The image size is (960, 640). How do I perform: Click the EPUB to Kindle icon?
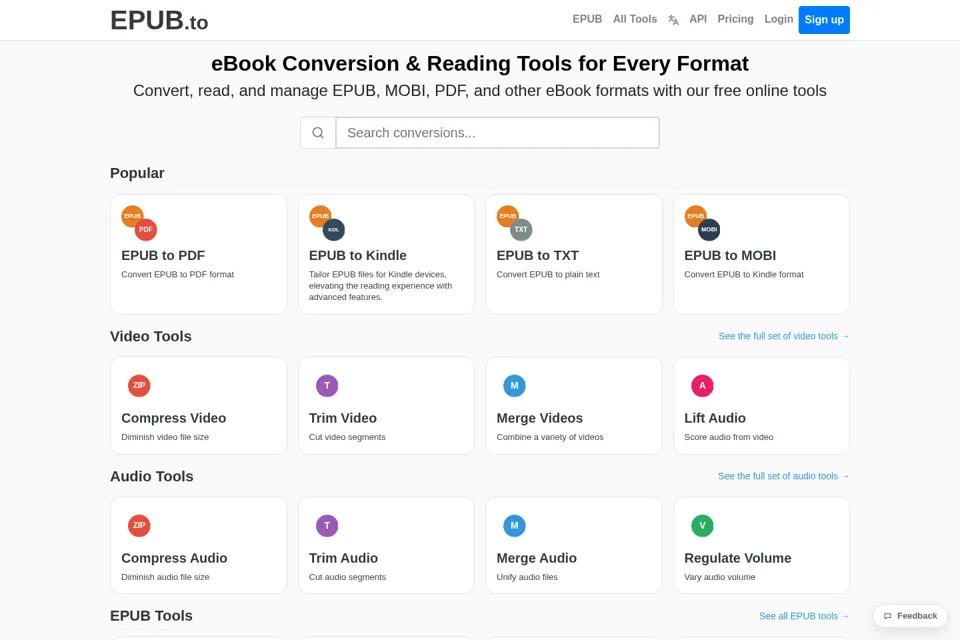pos(327,223)
